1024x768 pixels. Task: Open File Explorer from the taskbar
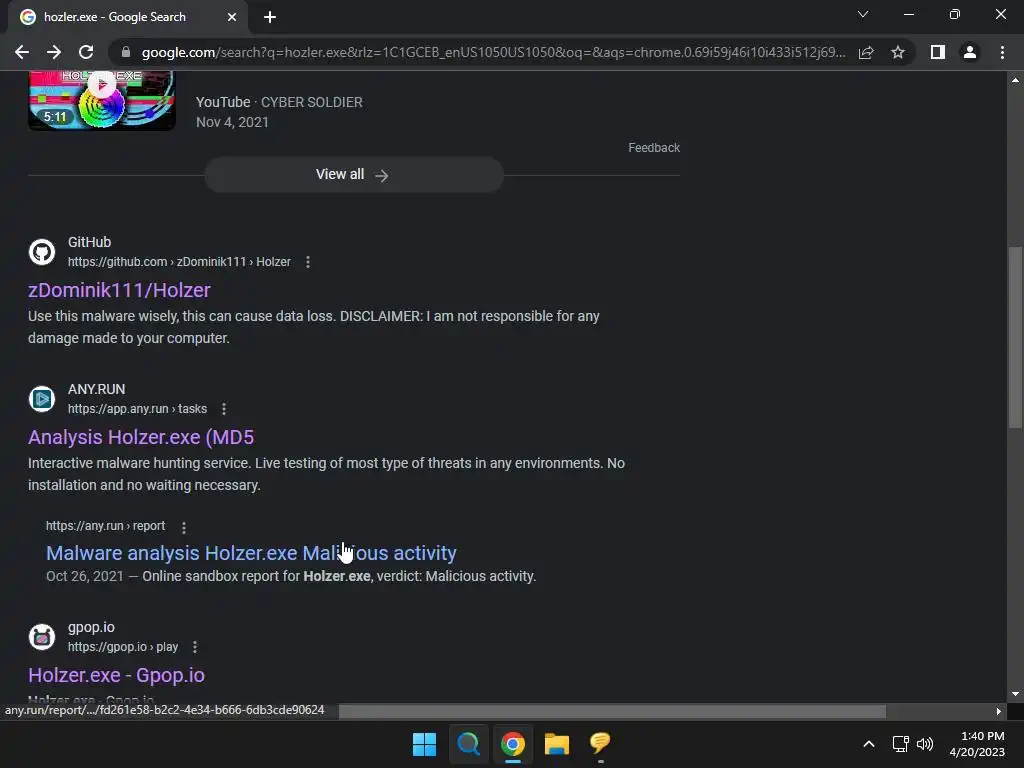(556, 744)
